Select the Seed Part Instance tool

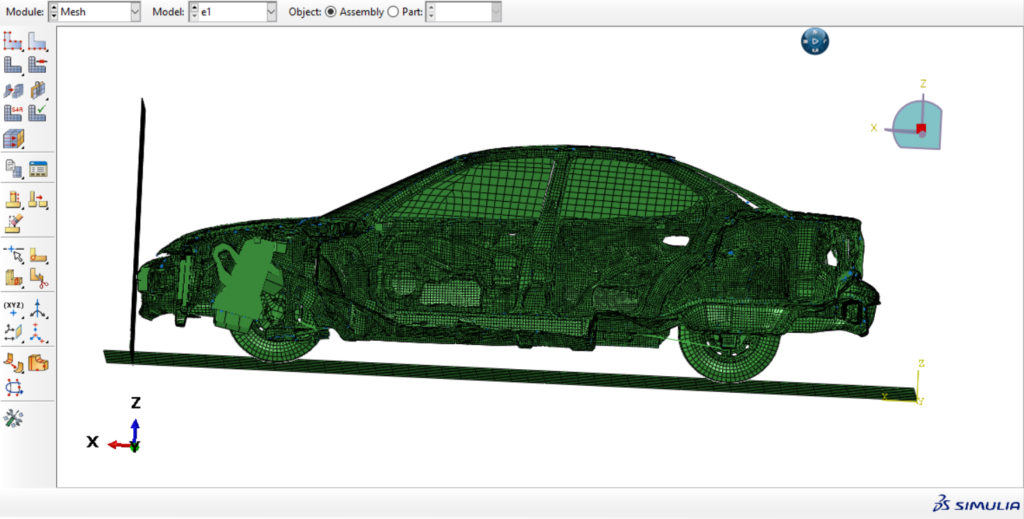[x=13, y=42]
